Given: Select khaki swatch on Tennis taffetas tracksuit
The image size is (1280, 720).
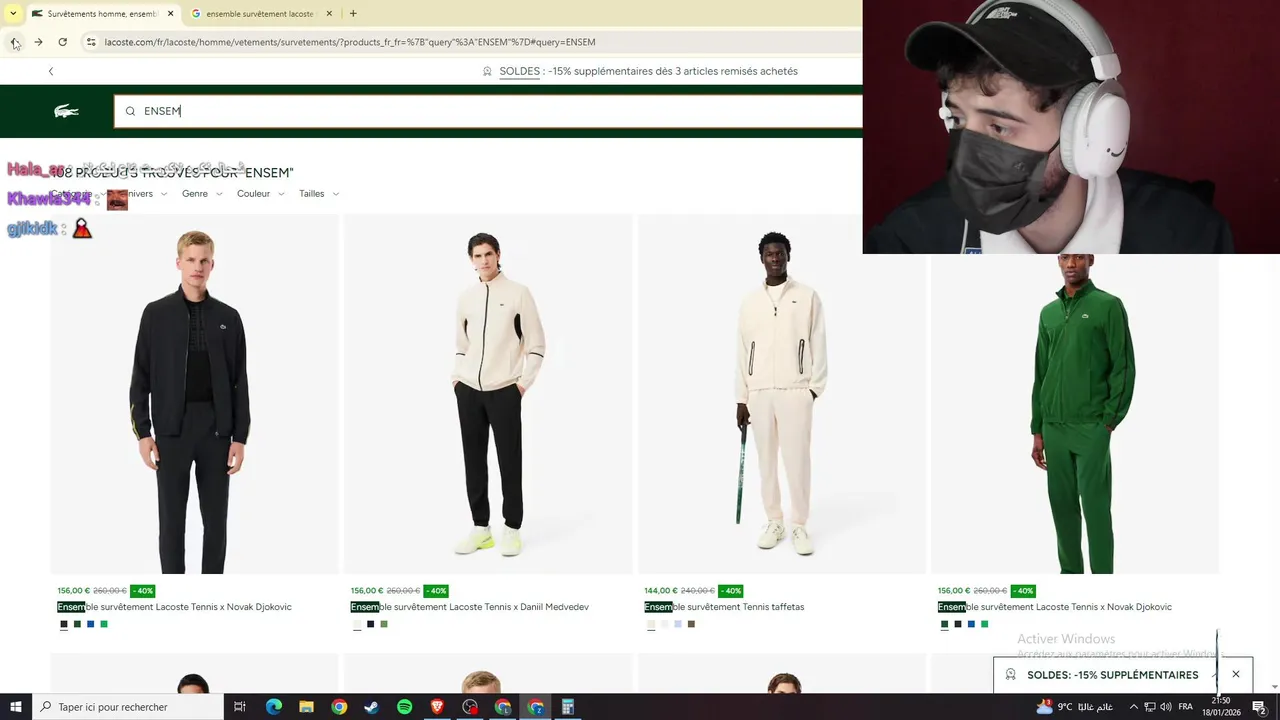Looking at the screenshot, I should pos(691,624).
